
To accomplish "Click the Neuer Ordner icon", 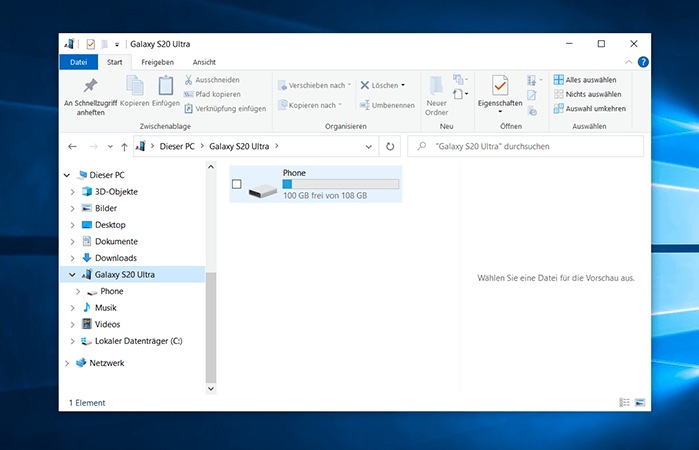I will pyautogui.click(x=436, y=85).
